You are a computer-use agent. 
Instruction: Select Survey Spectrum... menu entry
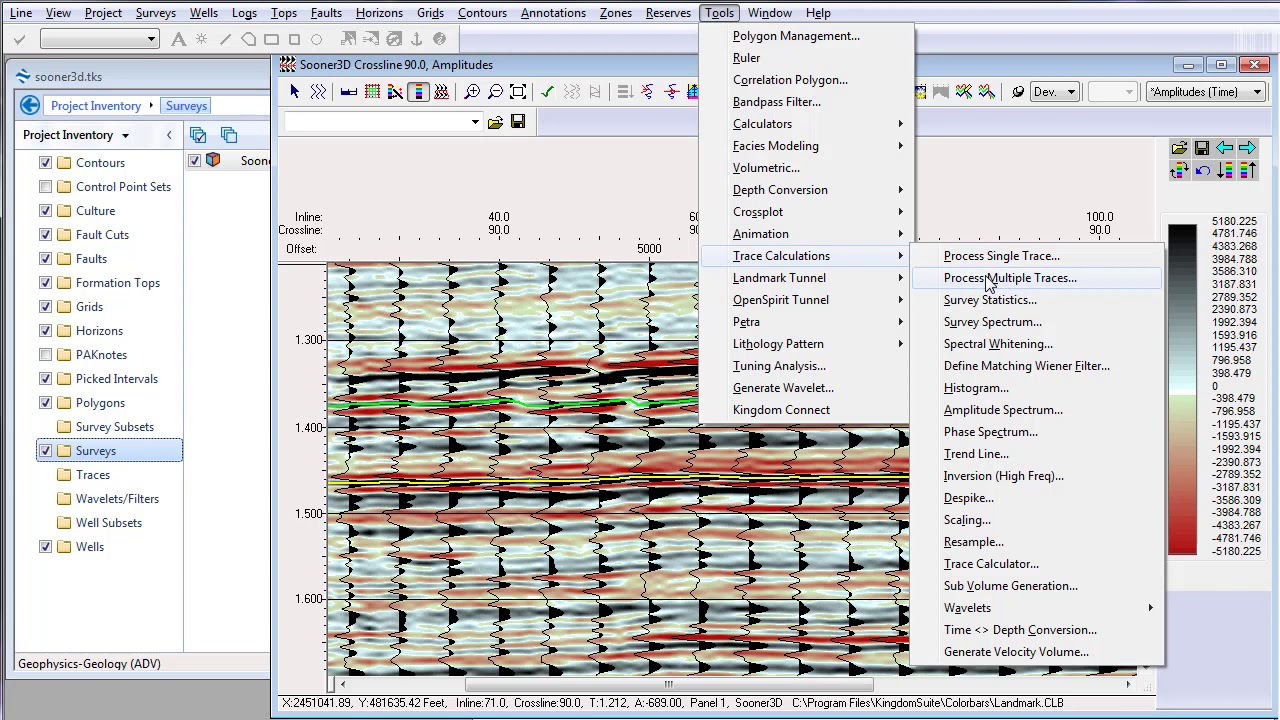pyautogui.click(x=1037, y=322)
